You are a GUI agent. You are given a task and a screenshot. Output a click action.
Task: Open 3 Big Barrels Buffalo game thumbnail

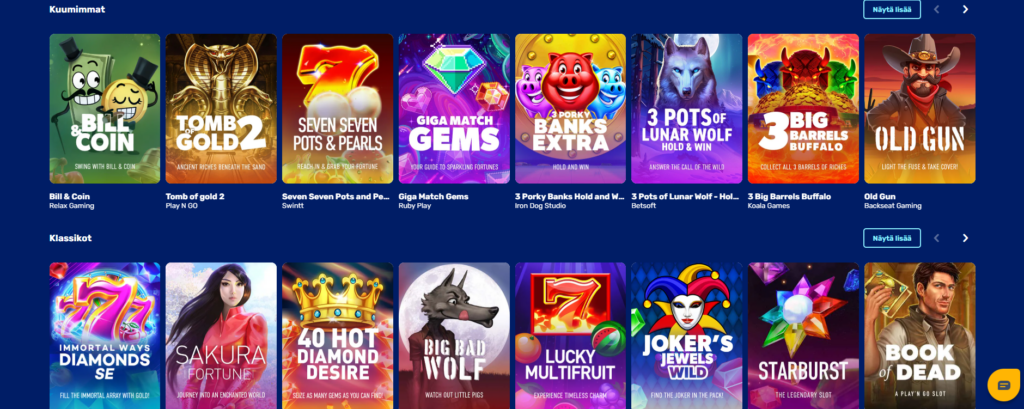[803, 108]
